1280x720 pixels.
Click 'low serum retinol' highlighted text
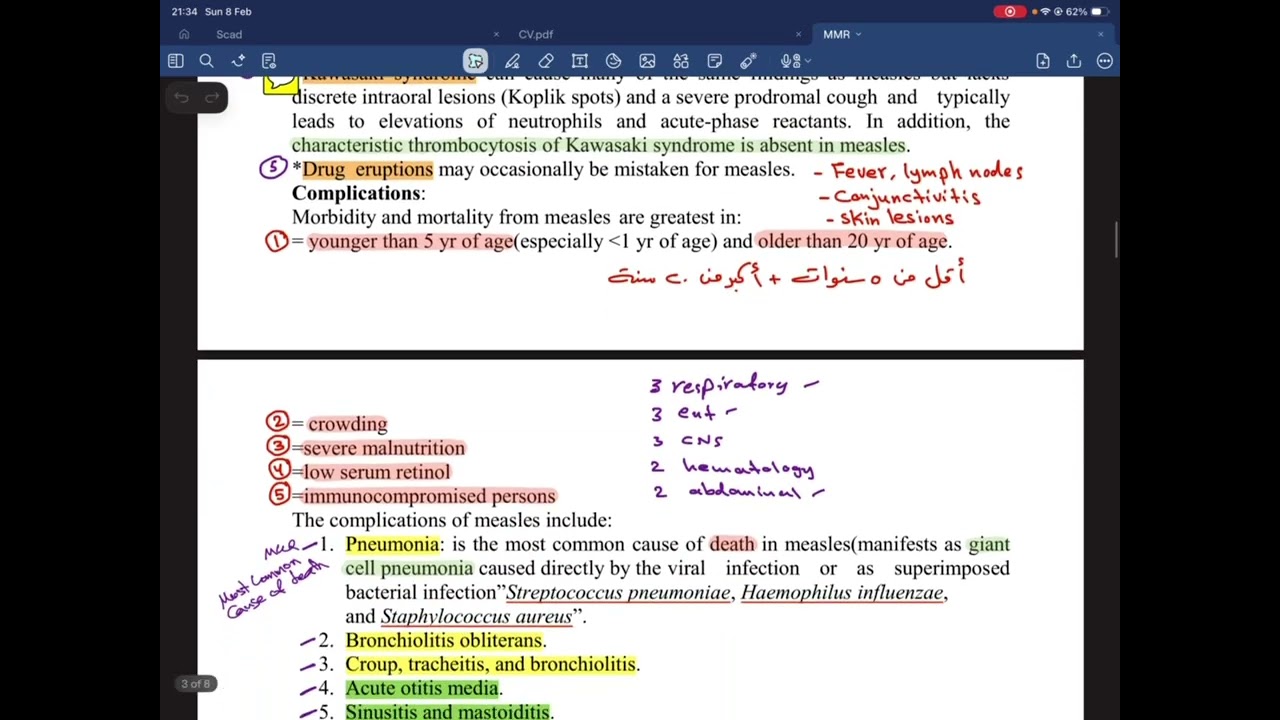coord(377,472)
